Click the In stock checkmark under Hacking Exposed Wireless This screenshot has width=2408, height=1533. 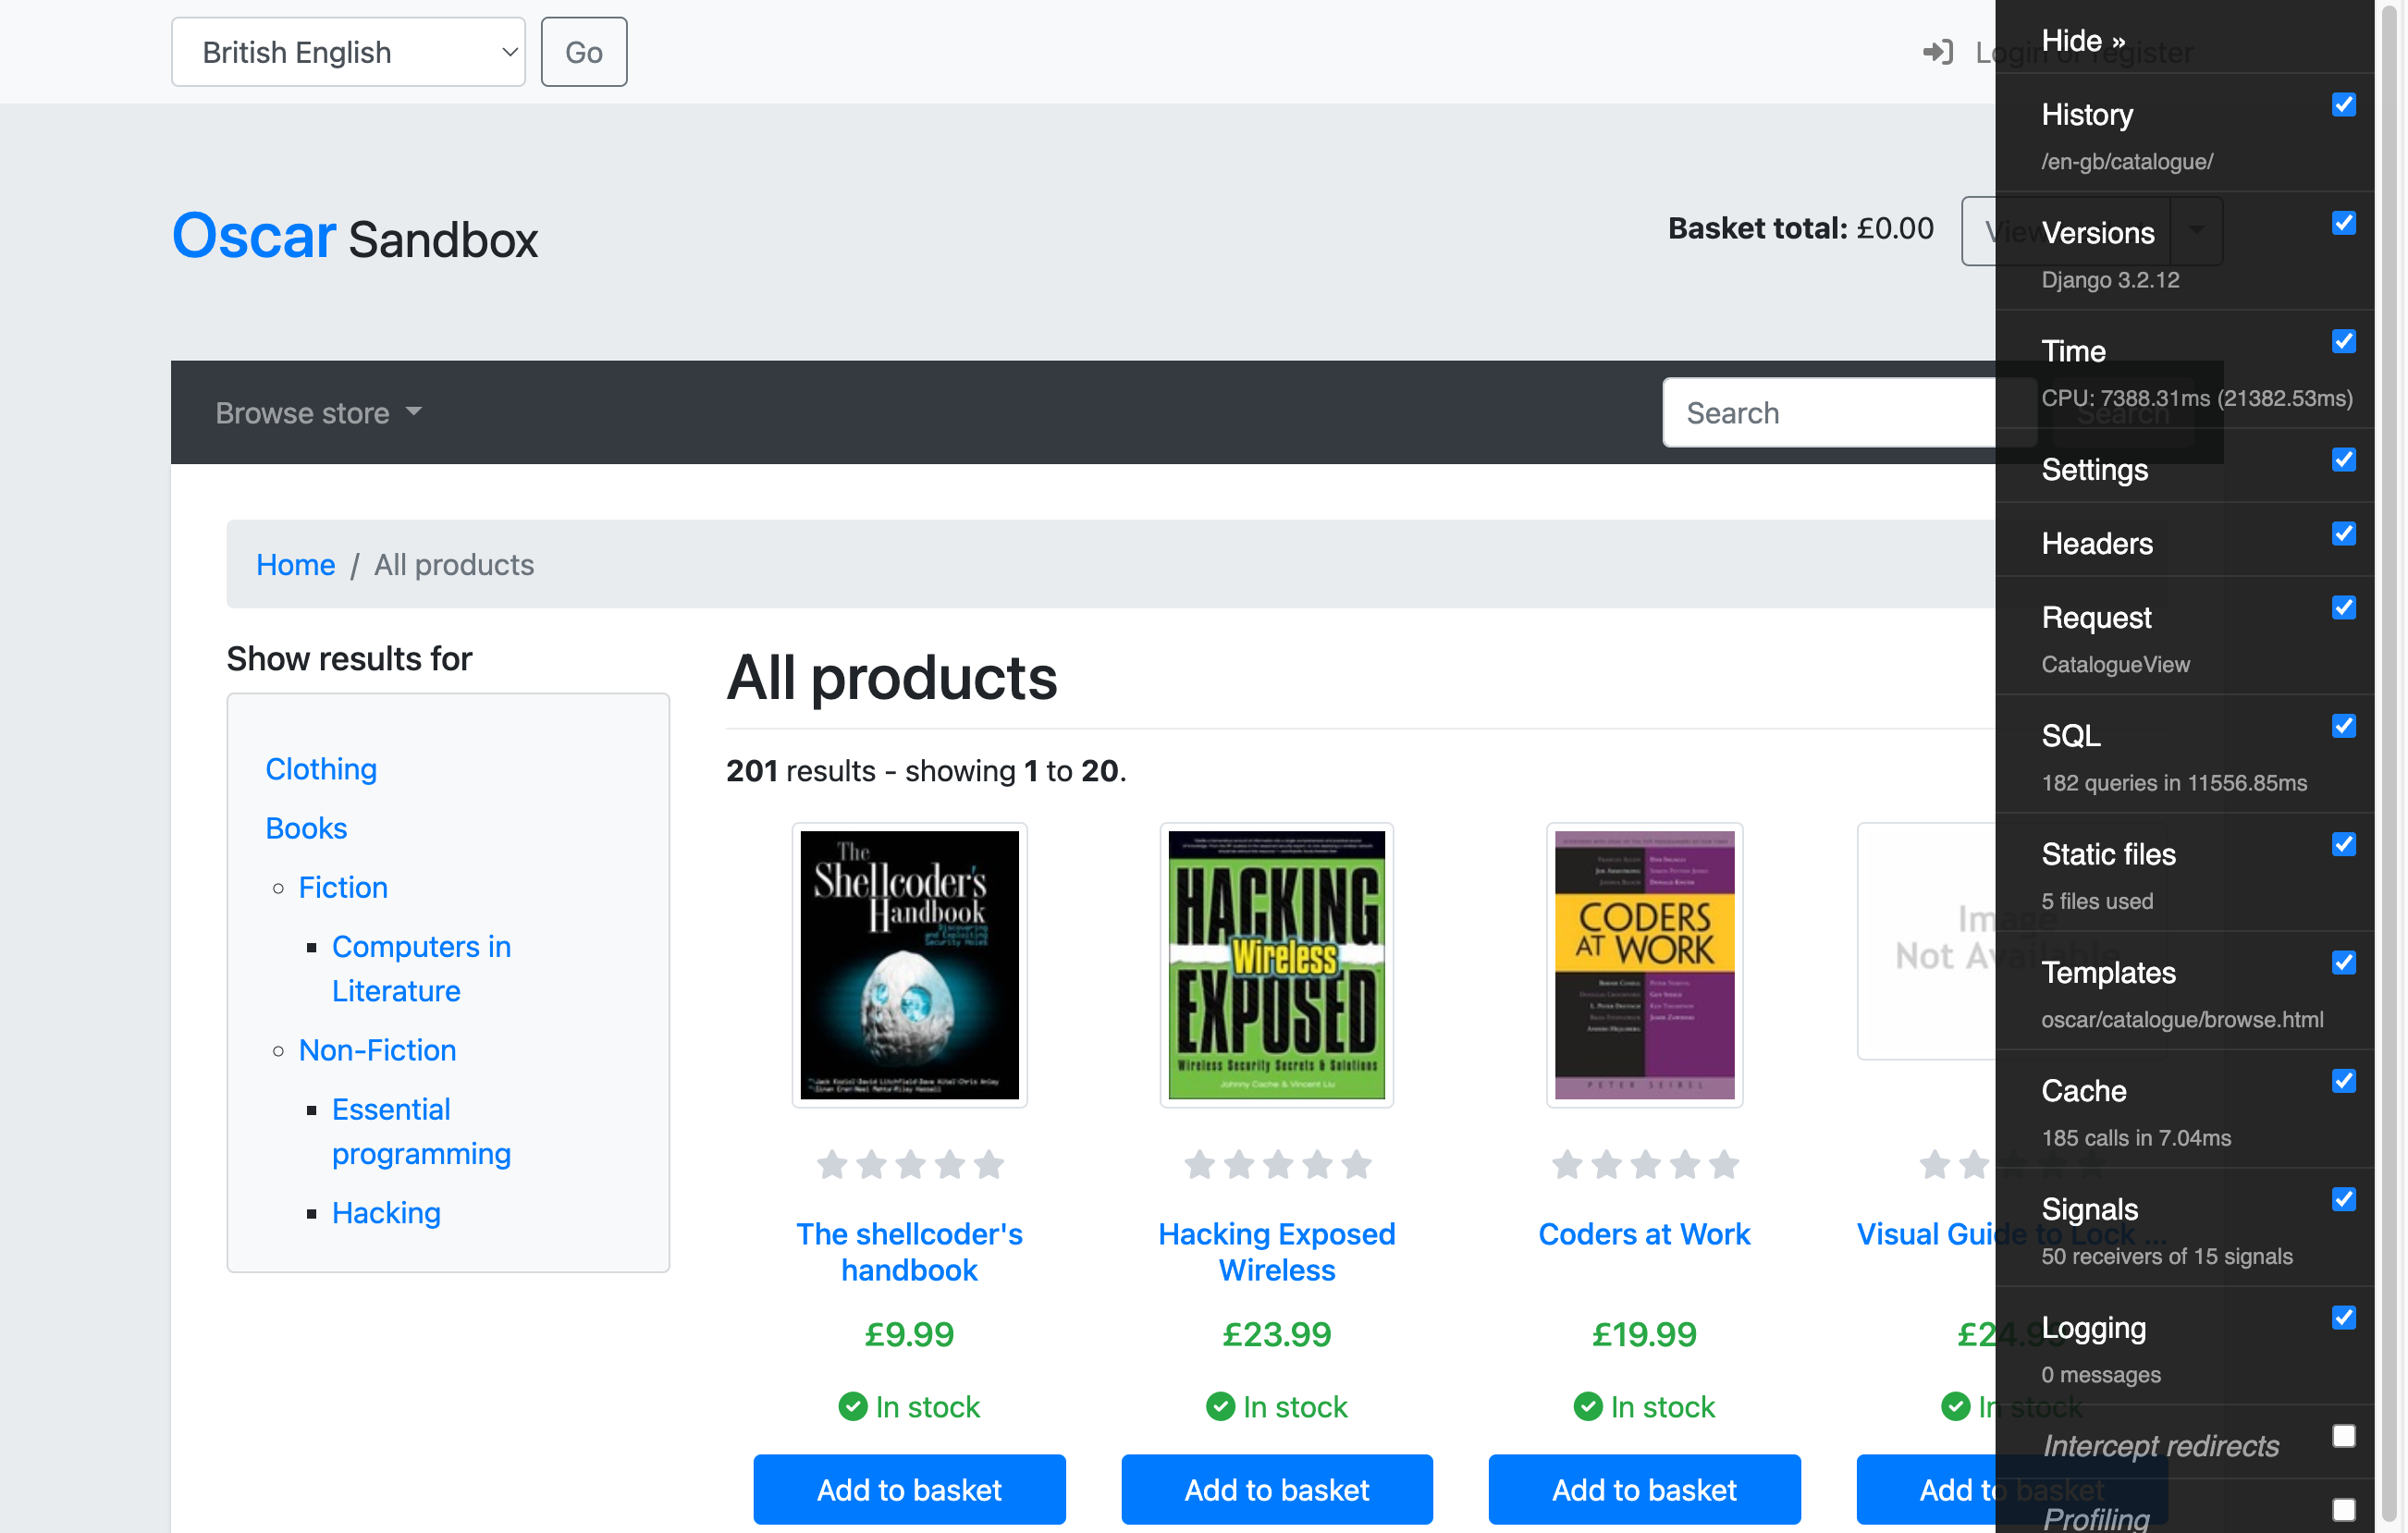coord(1220,1406)
